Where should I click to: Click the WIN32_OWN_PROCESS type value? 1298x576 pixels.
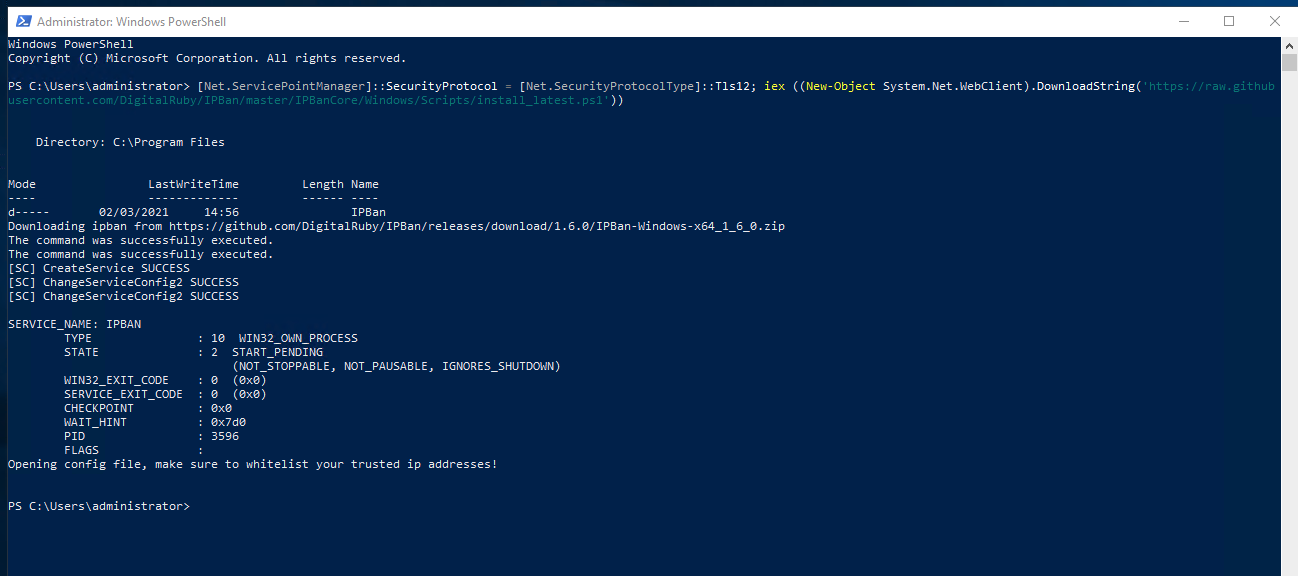tap(298, 339)
